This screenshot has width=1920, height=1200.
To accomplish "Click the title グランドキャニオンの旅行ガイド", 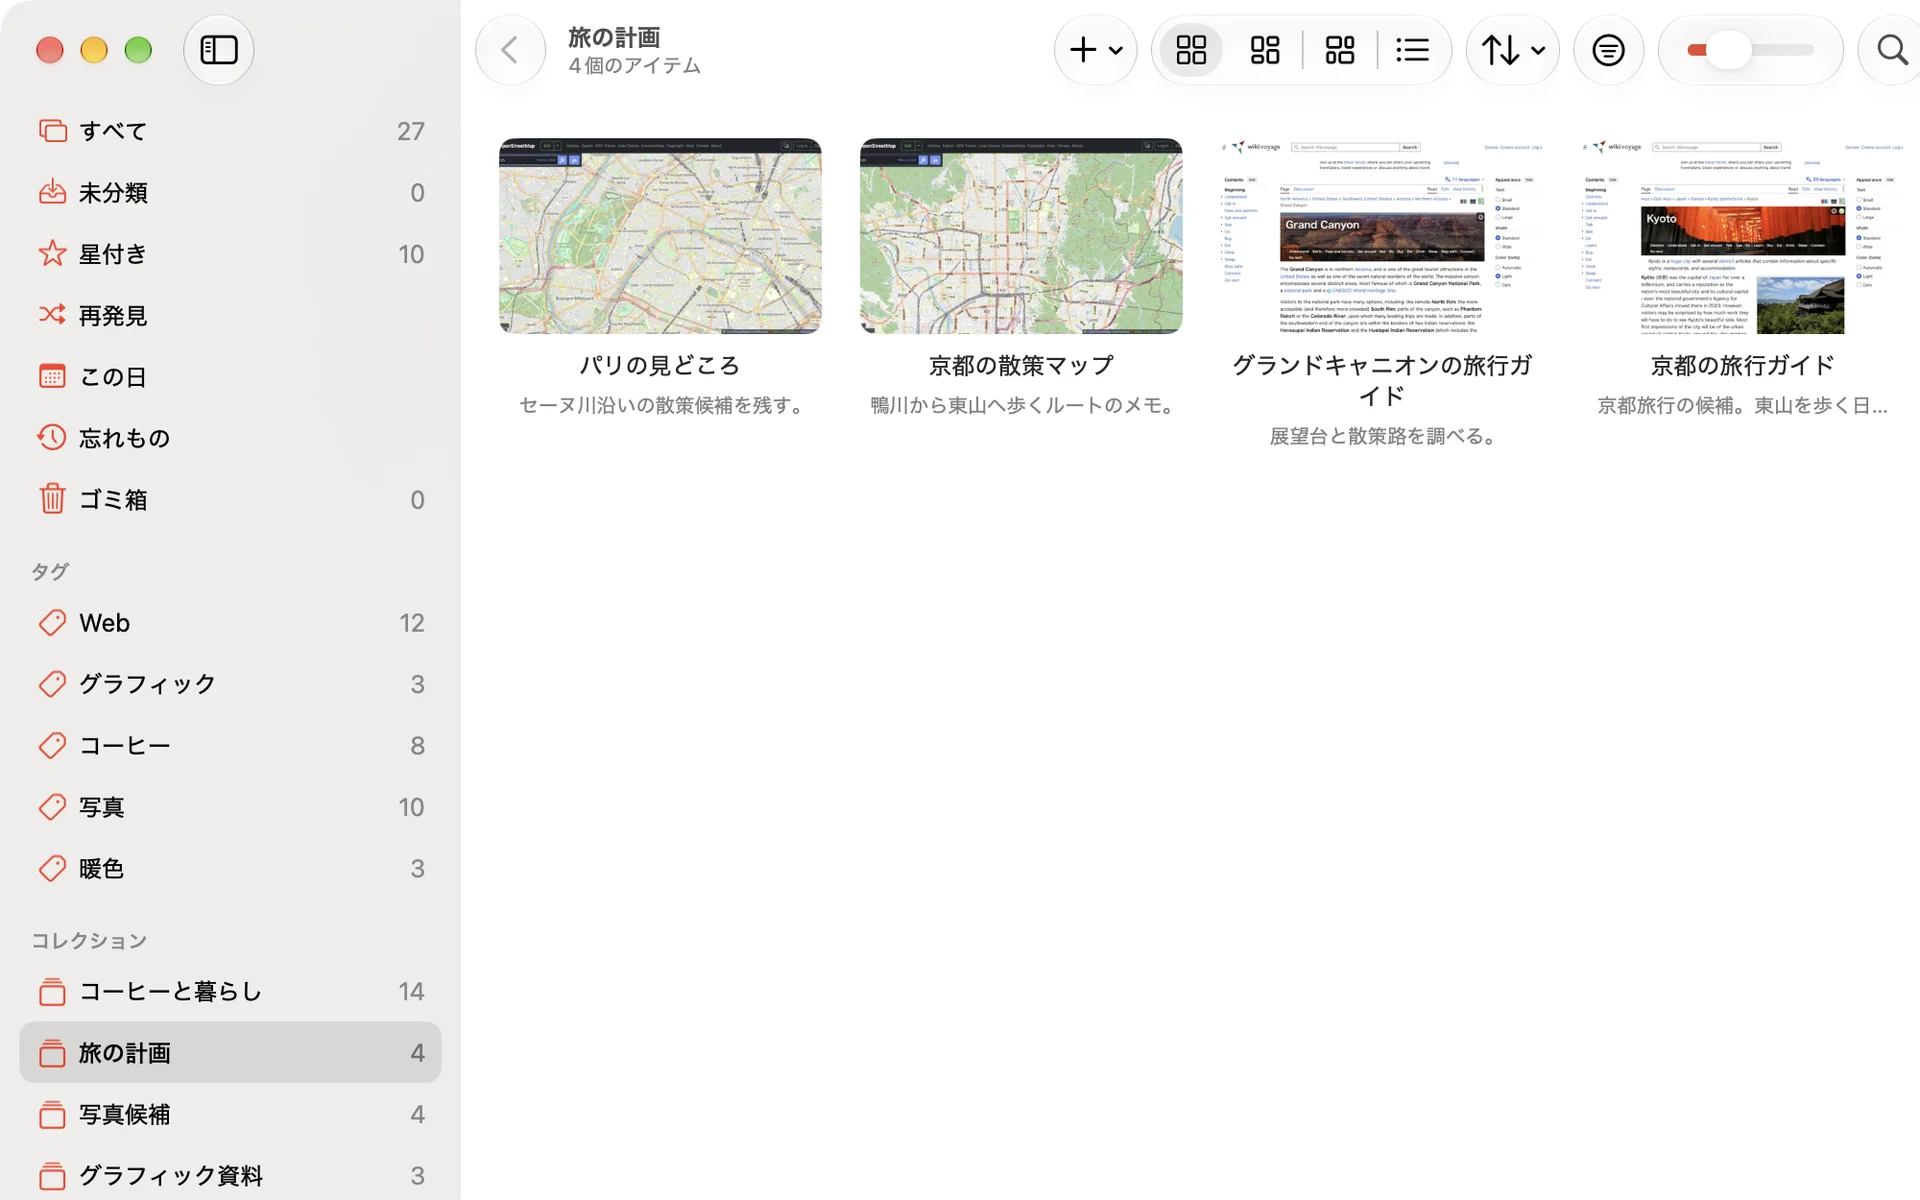I will tap(1382, 381).
